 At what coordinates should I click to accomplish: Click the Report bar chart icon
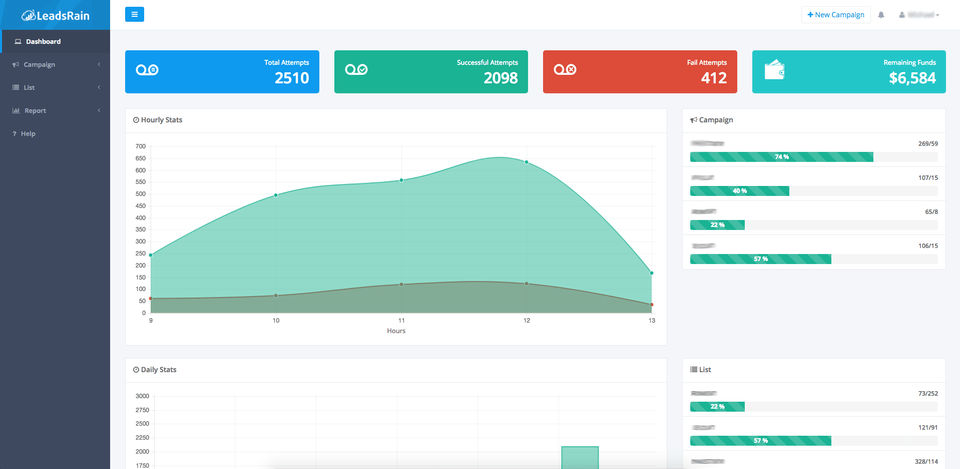(16, 111)
